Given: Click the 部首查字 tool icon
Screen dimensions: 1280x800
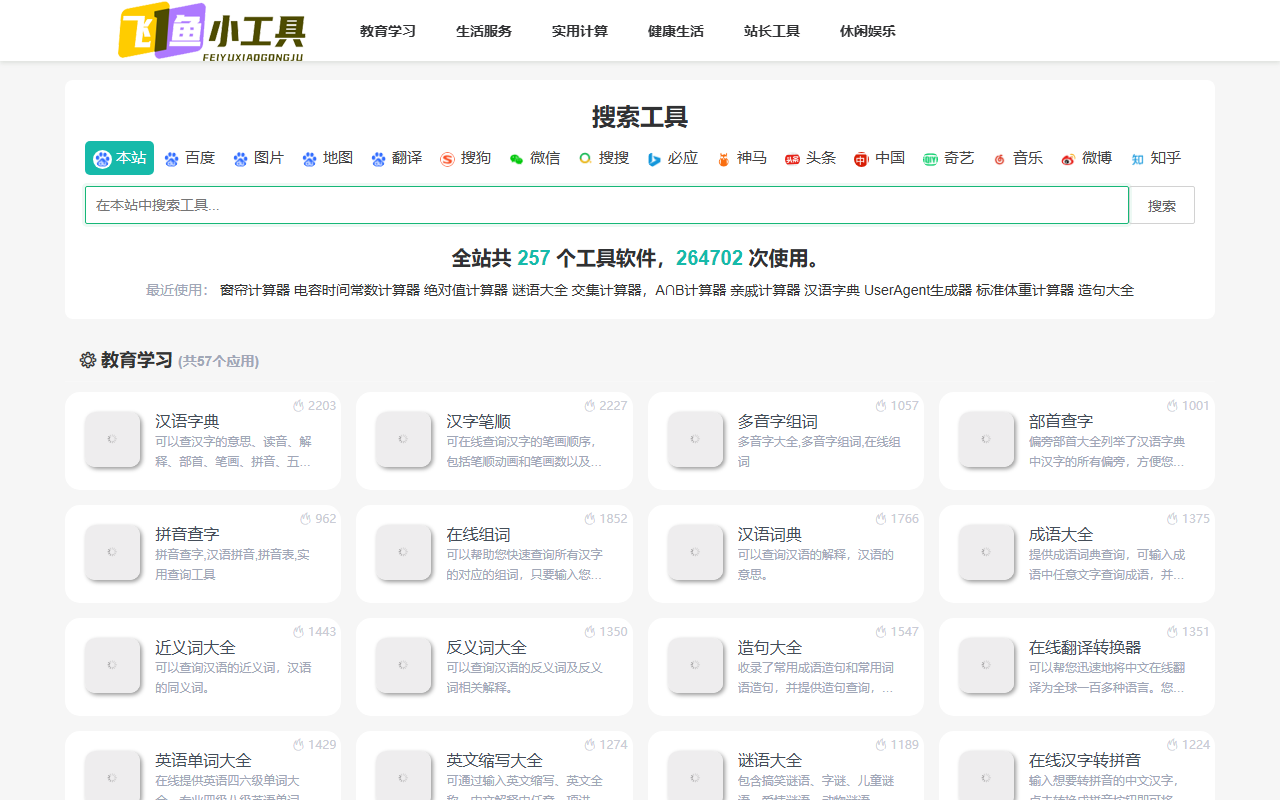Looking at the screenshot, I should [986, 439].
